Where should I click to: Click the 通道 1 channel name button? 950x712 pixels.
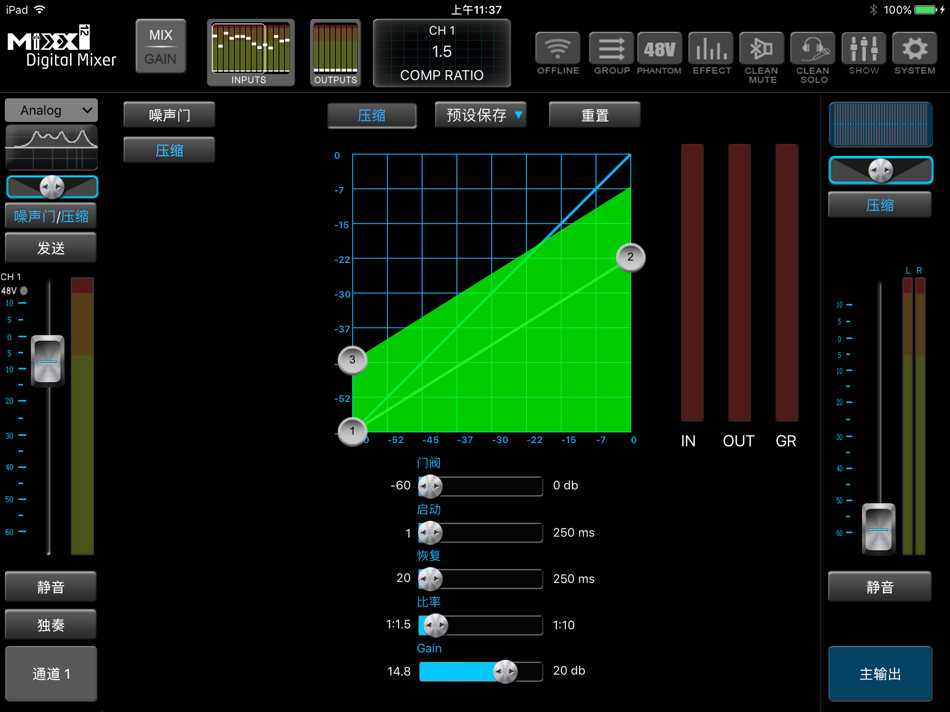(51, 674)
